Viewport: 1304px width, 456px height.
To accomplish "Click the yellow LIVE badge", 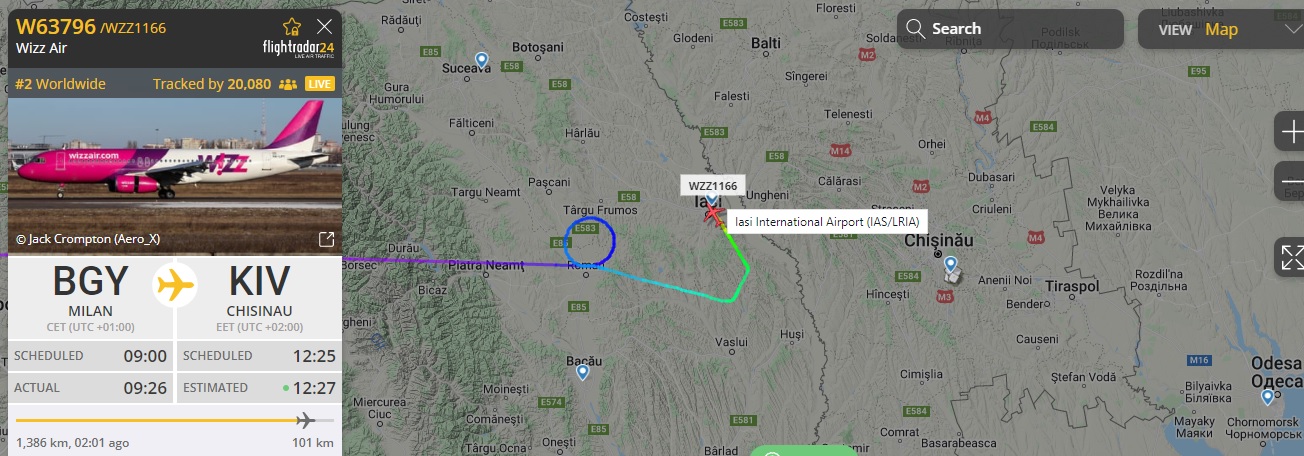I will [x=320, y=84].
